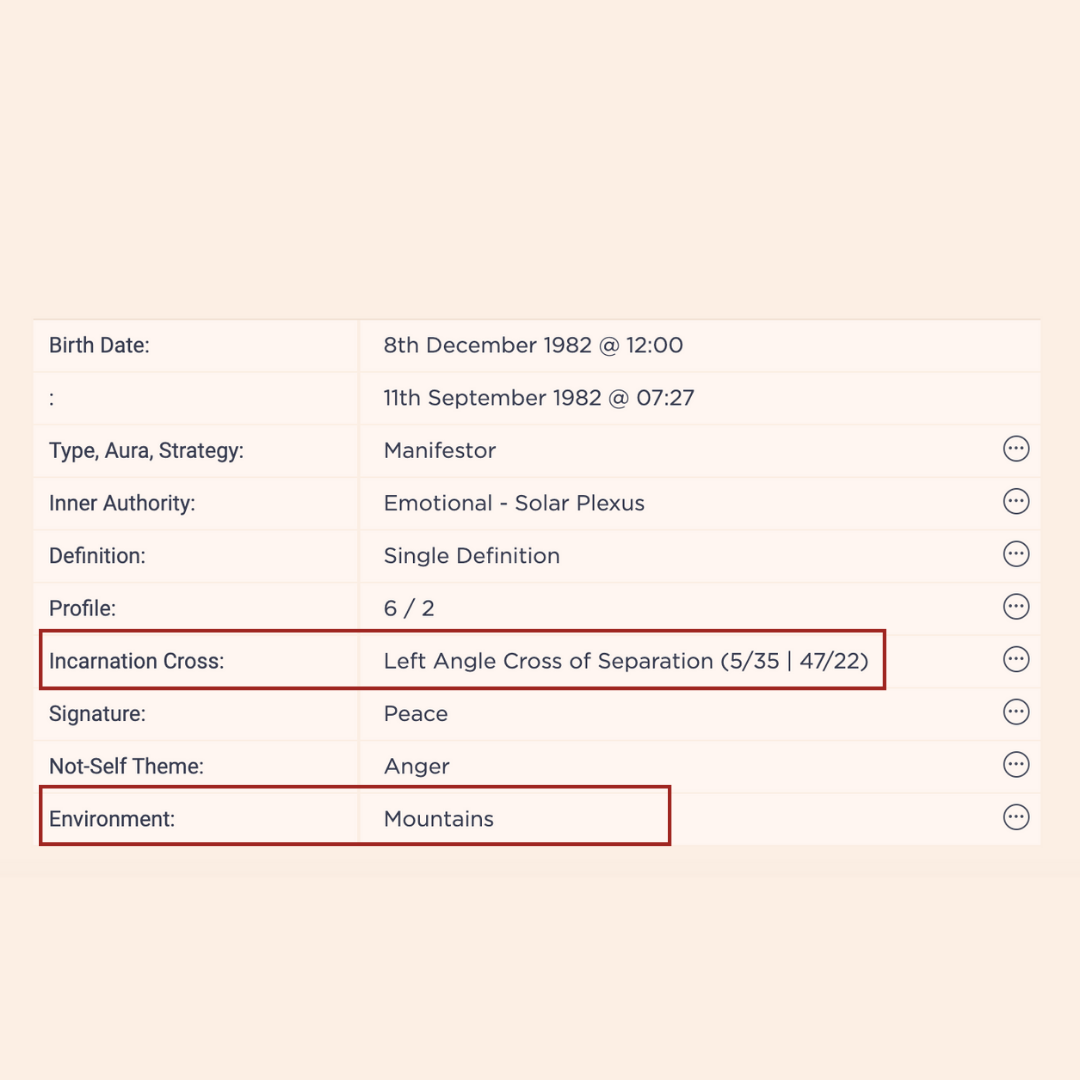Select the Type, Aura, Strategy label
The height and width of the screenshot is (1080, 1080).
(x=146, y=450)
